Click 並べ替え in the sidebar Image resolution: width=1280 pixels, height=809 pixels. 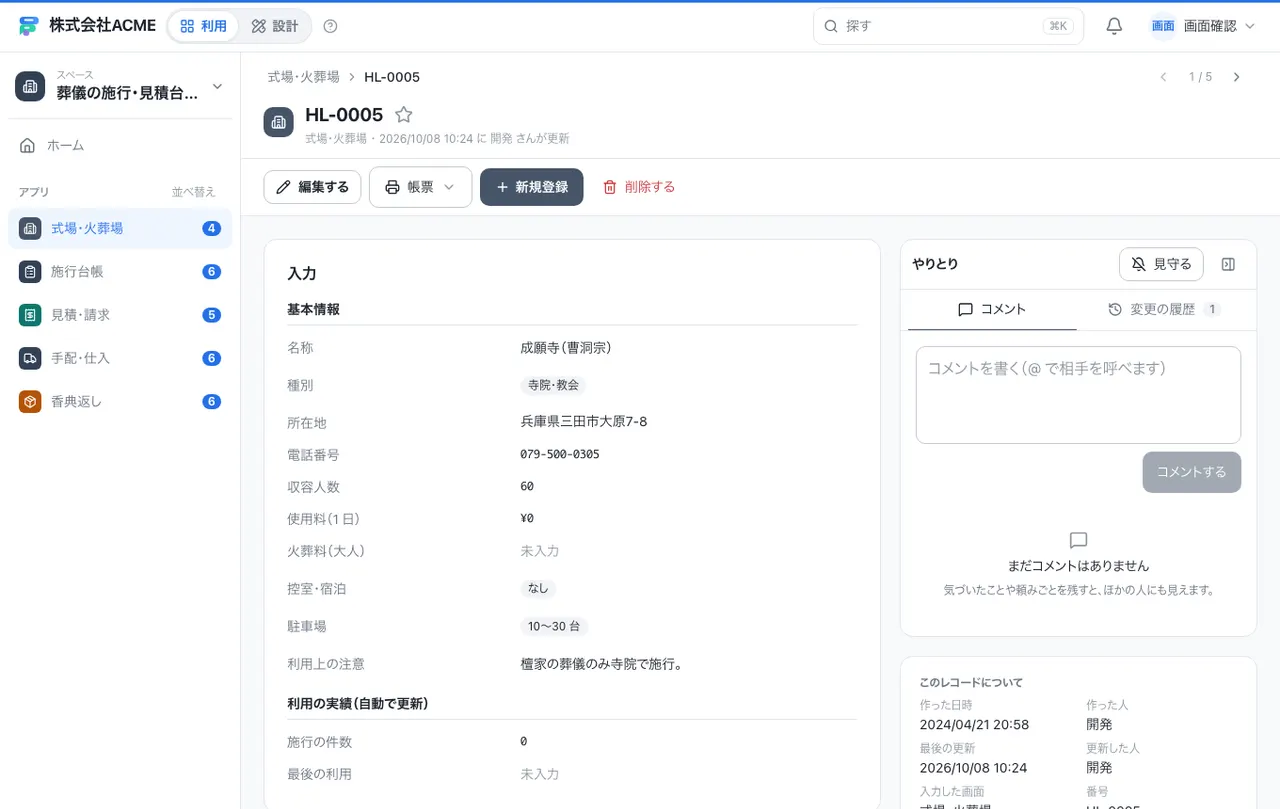193,192
